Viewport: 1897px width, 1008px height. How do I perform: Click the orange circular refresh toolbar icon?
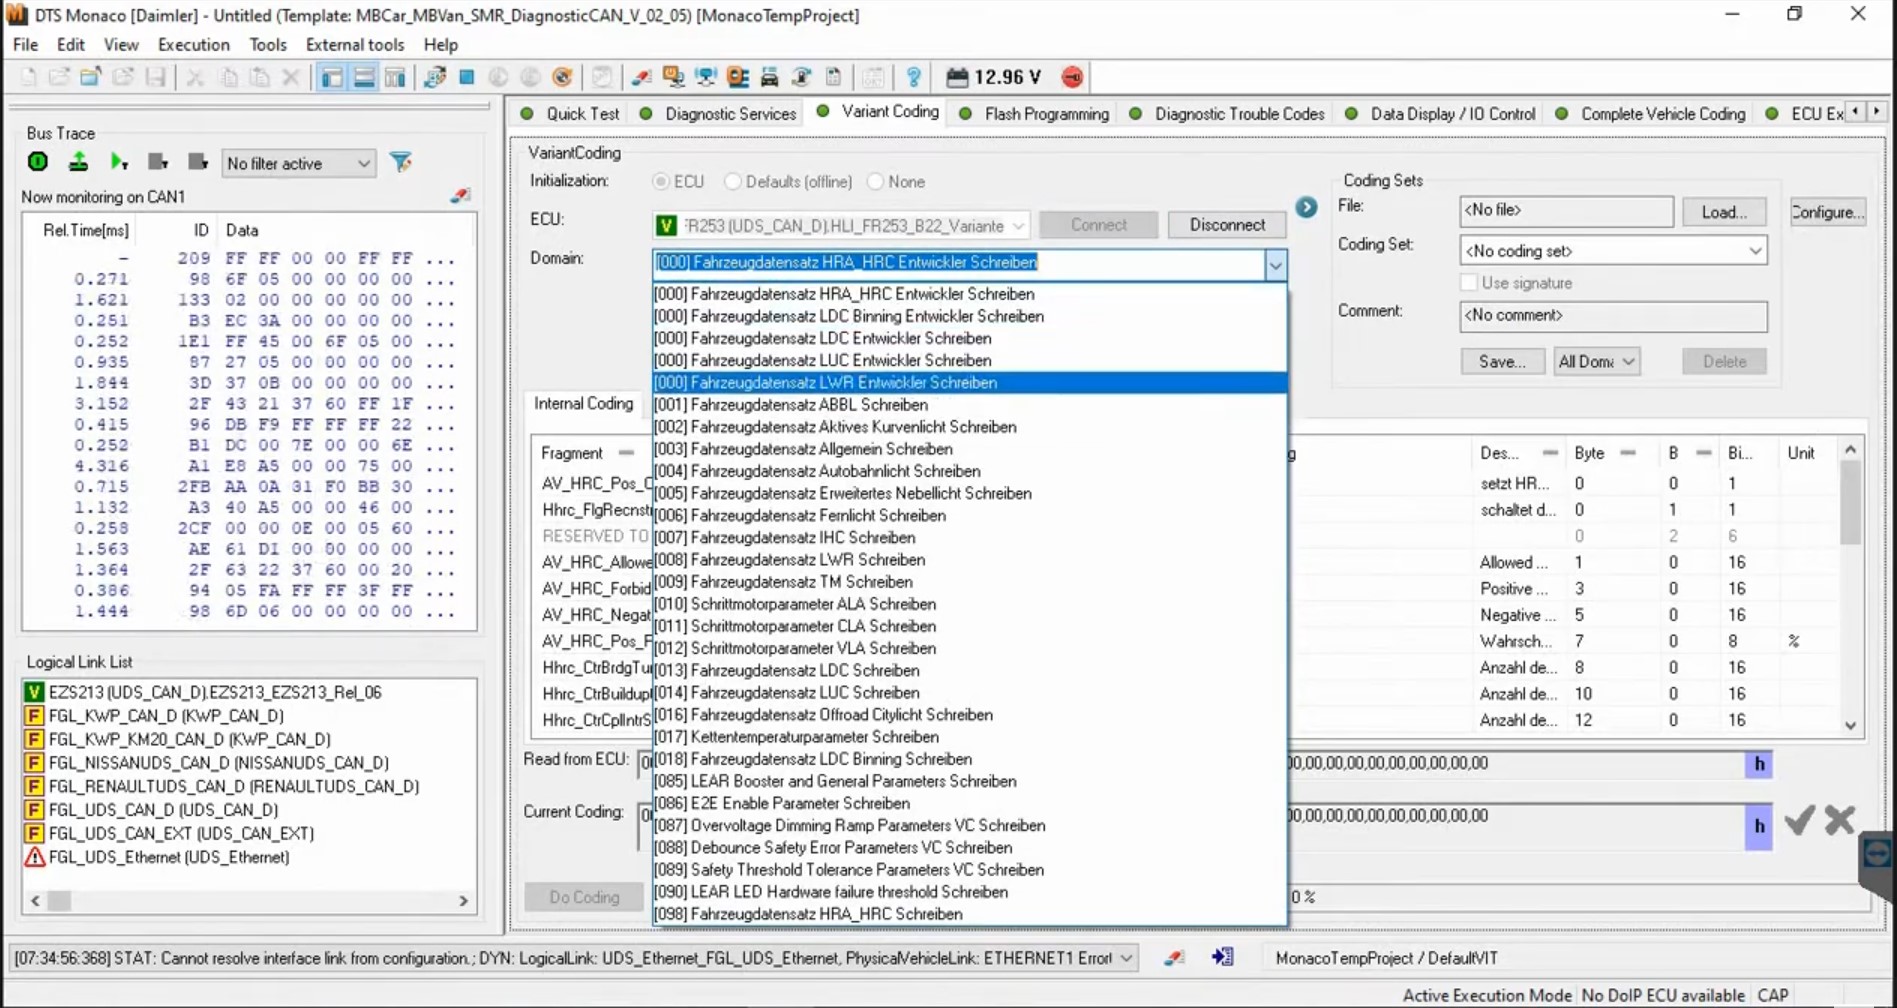point(563,77)
